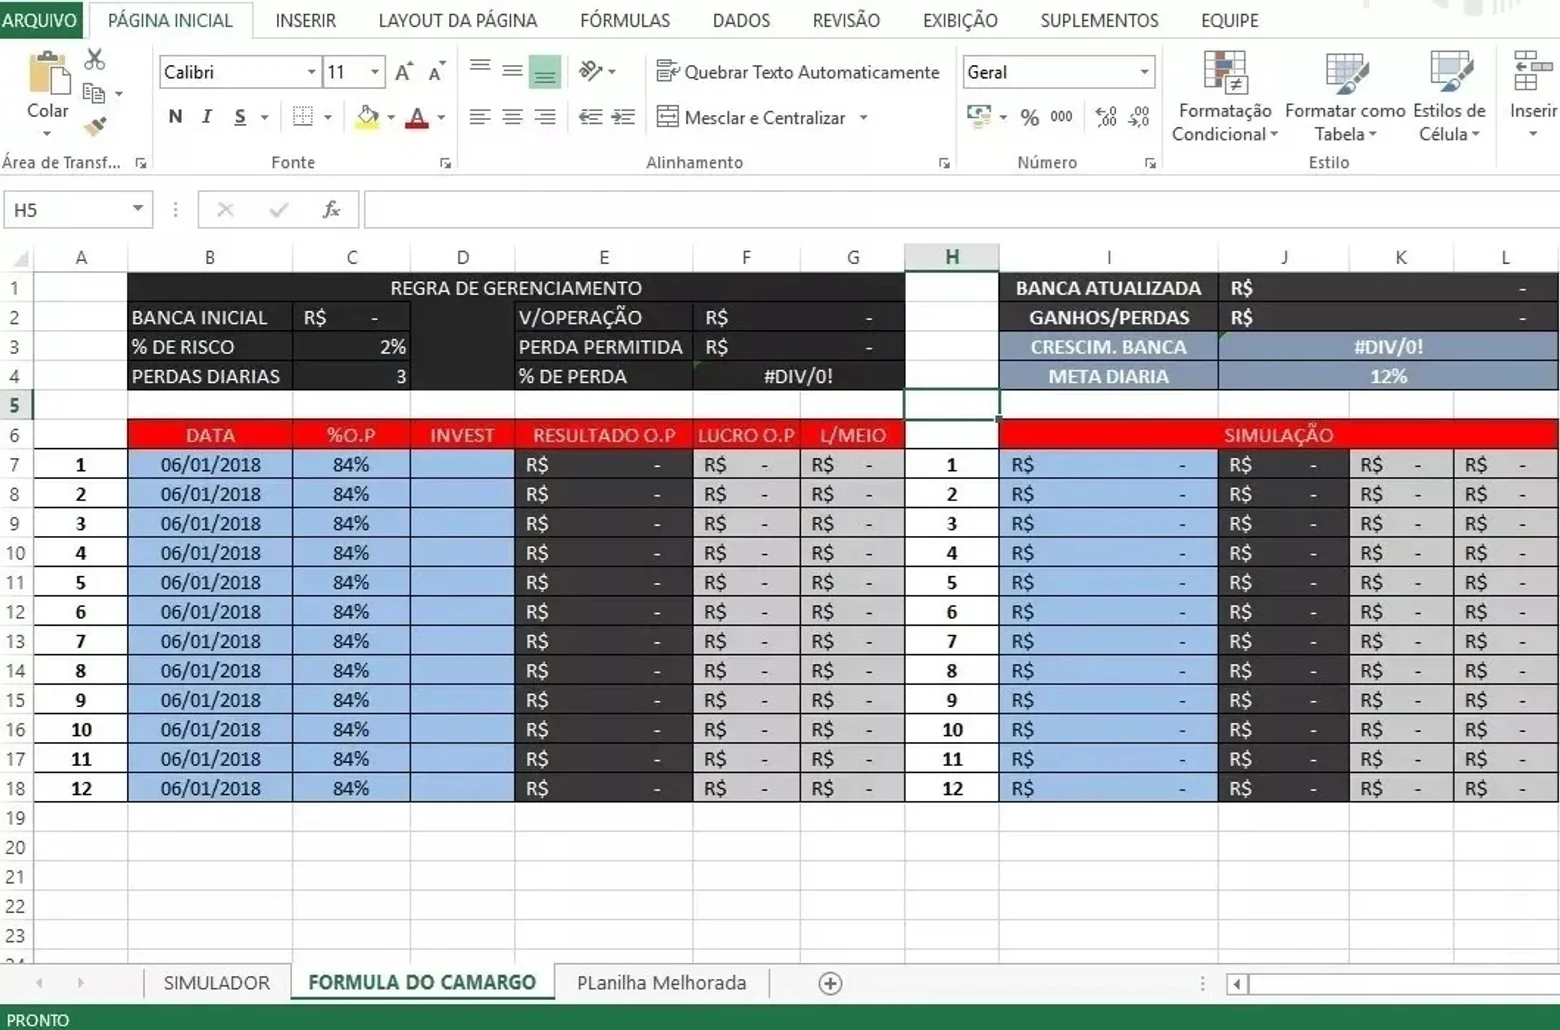Click Mesclar e Centralizar

click(752, 117)
